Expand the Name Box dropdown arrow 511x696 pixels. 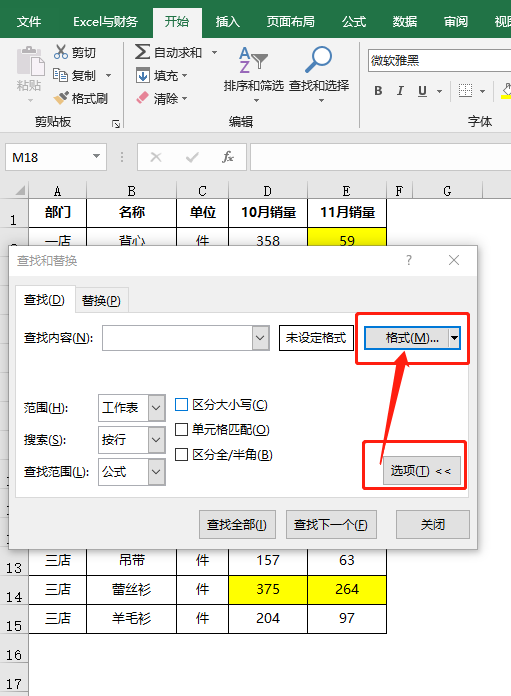pyautogui.click(x=96, y=157)
